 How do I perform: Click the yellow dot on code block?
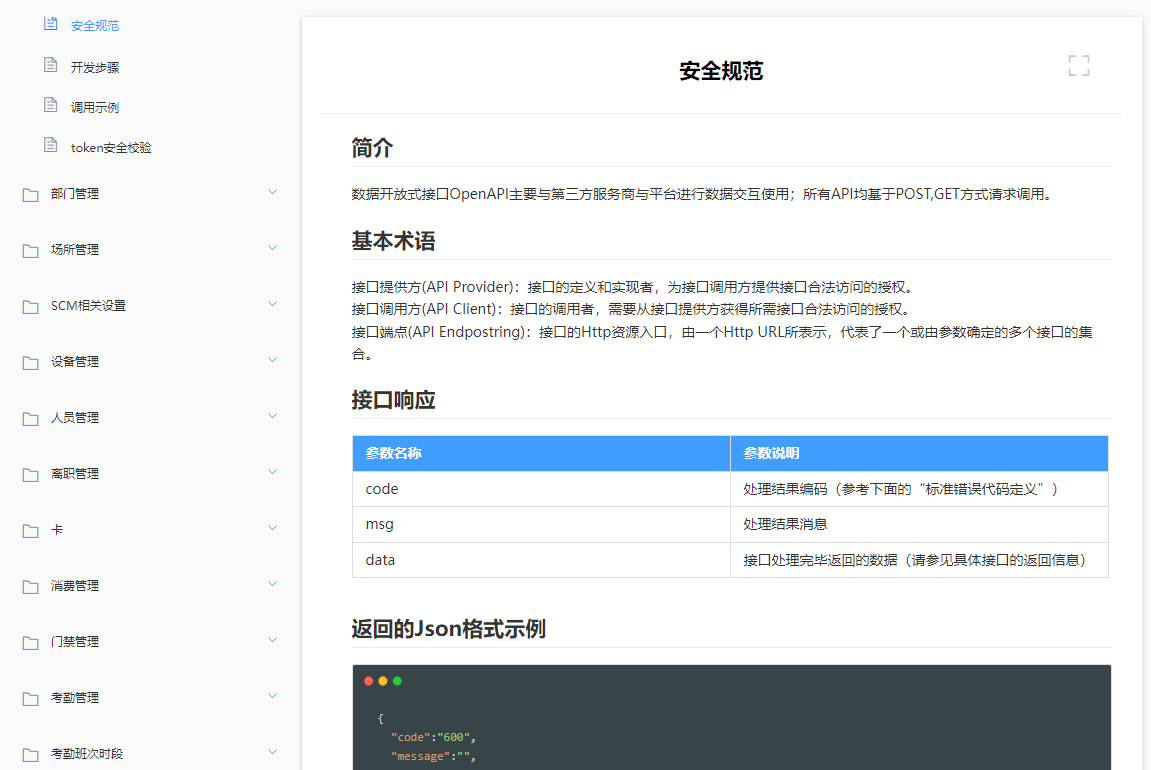(382, 681)
